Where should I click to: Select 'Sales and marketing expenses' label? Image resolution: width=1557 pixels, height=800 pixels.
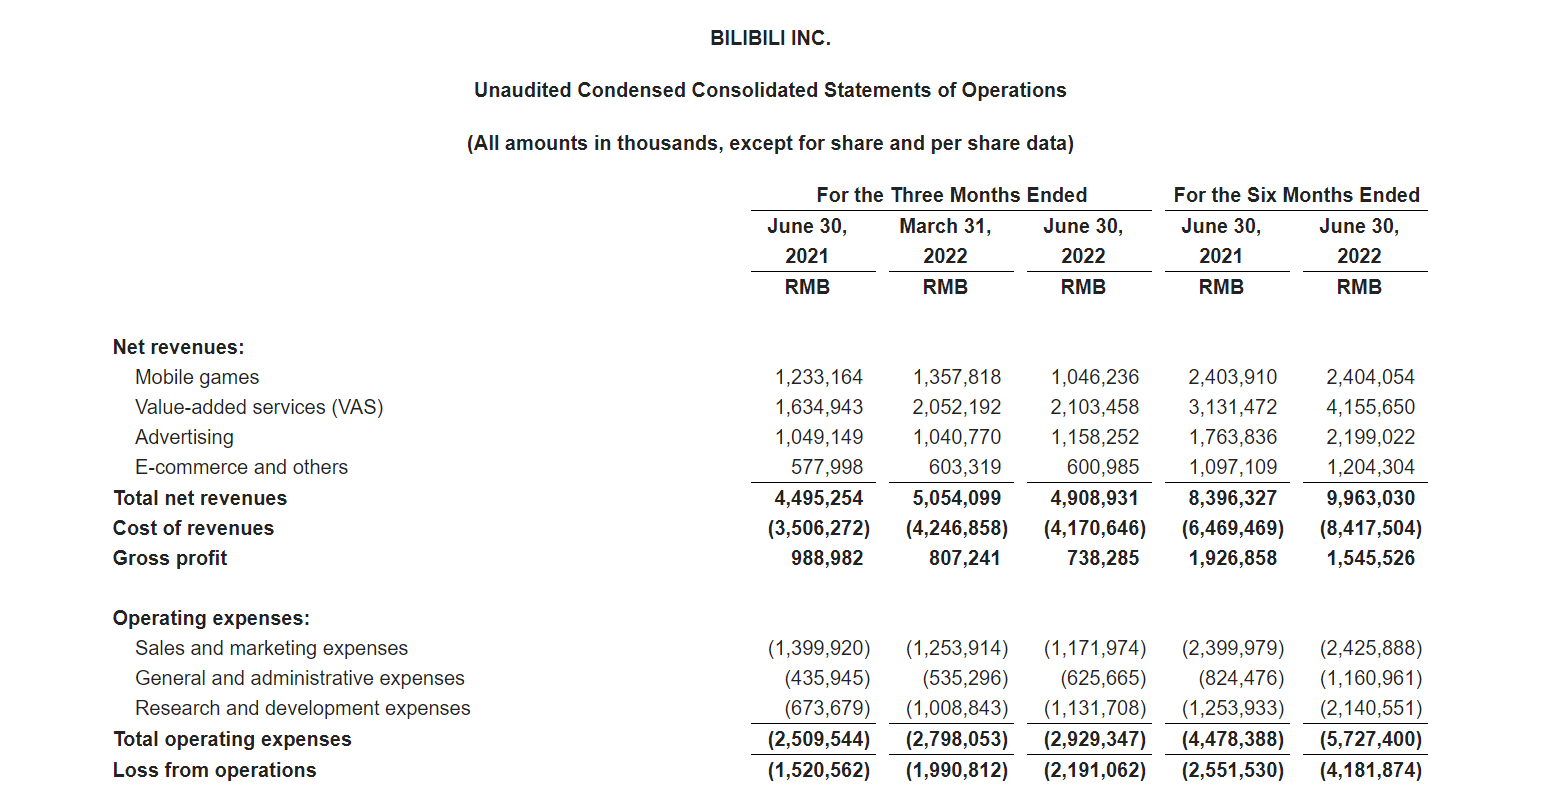(271, 648)
